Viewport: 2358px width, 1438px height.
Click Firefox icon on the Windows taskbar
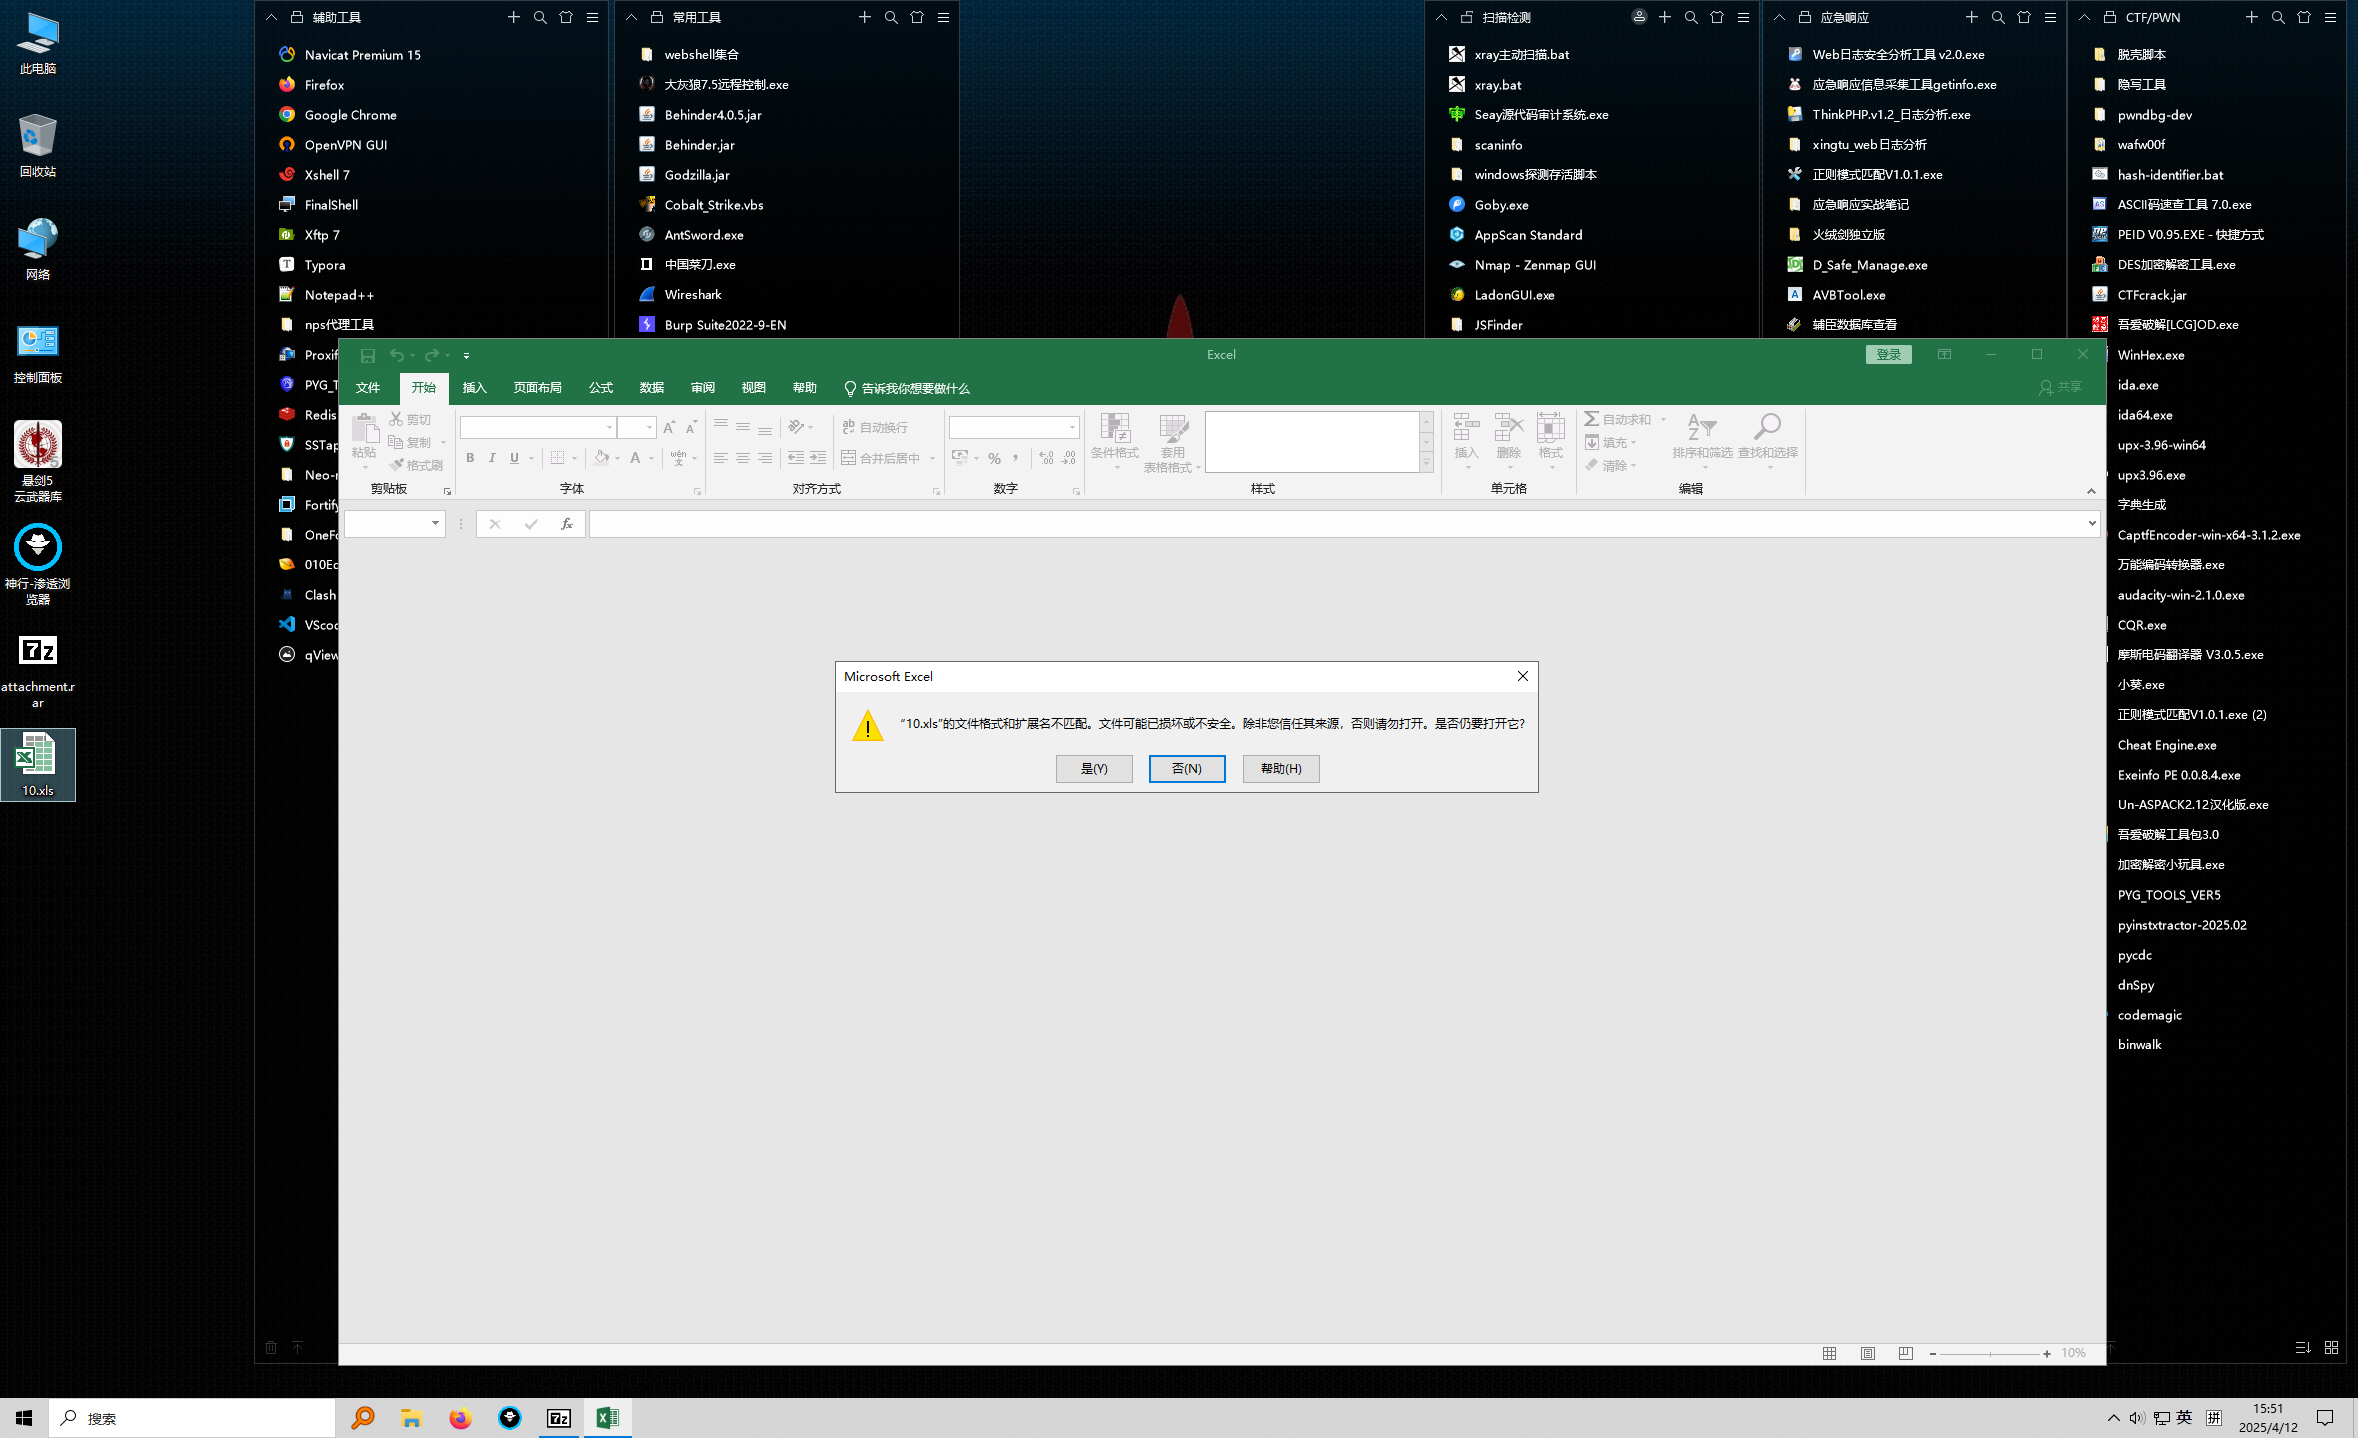(460, 1418)
